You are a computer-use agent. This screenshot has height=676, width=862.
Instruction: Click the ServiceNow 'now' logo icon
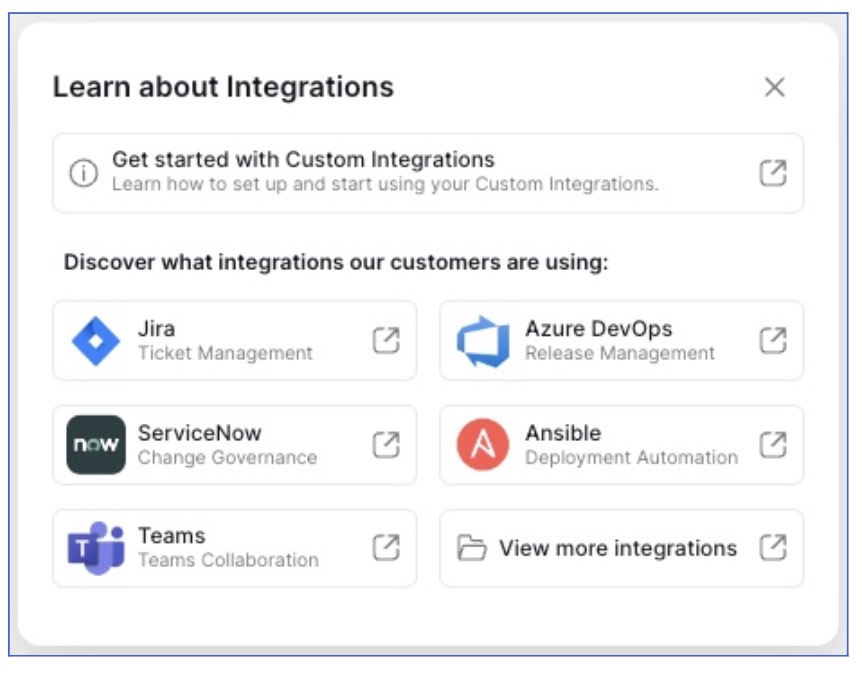96,445
